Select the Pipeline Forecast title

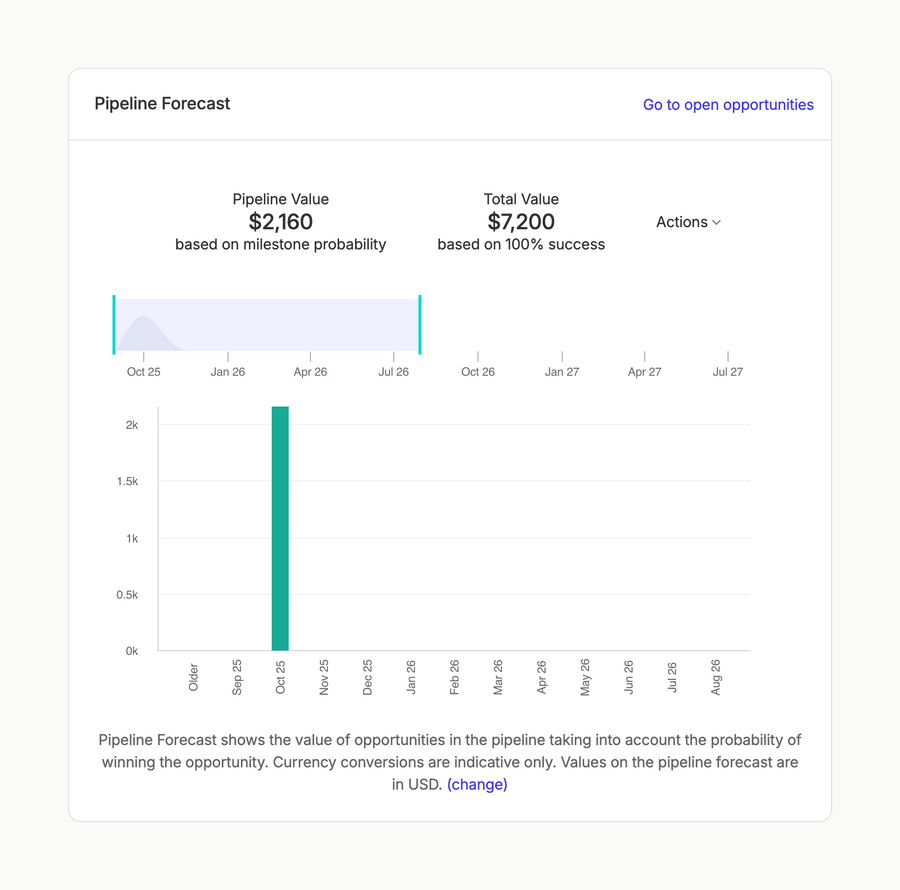coord(162,103)
